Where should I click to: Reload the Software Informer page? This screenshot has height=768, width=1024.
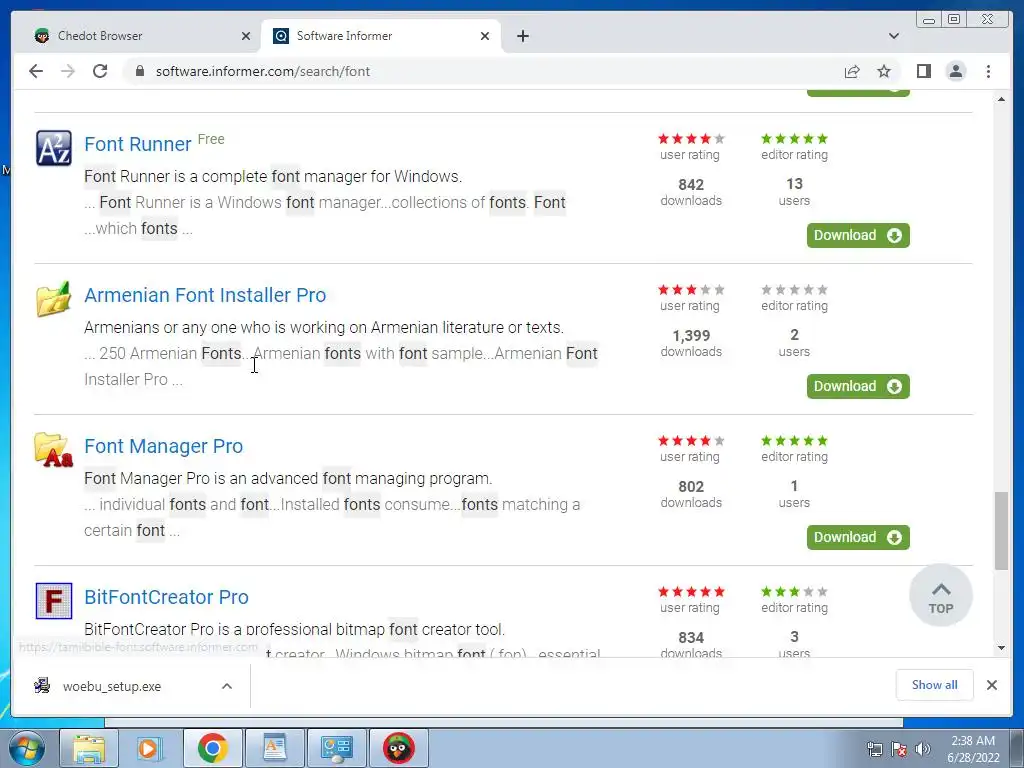(x=100, y=71)
